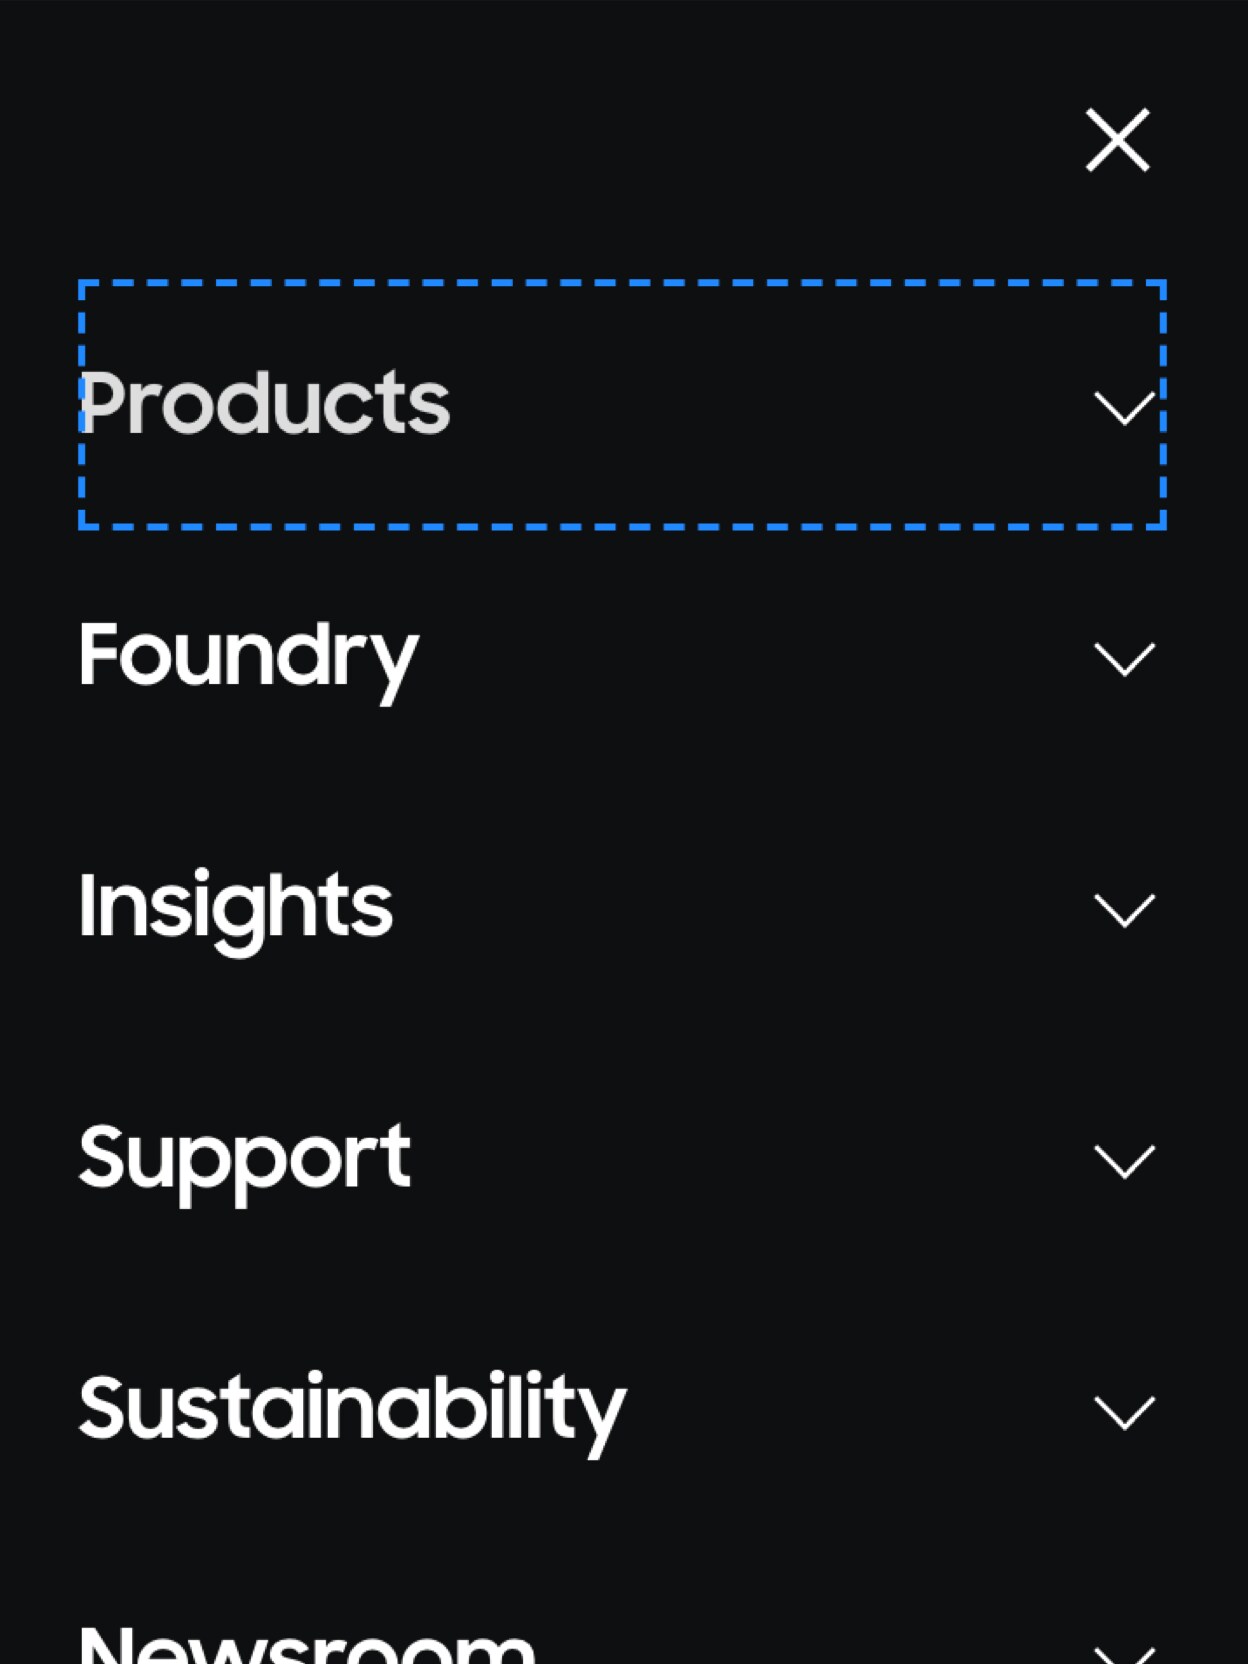1248x1664 pixels.
Task: Open the Insights menu entry
Action: [x=236, y=909]
